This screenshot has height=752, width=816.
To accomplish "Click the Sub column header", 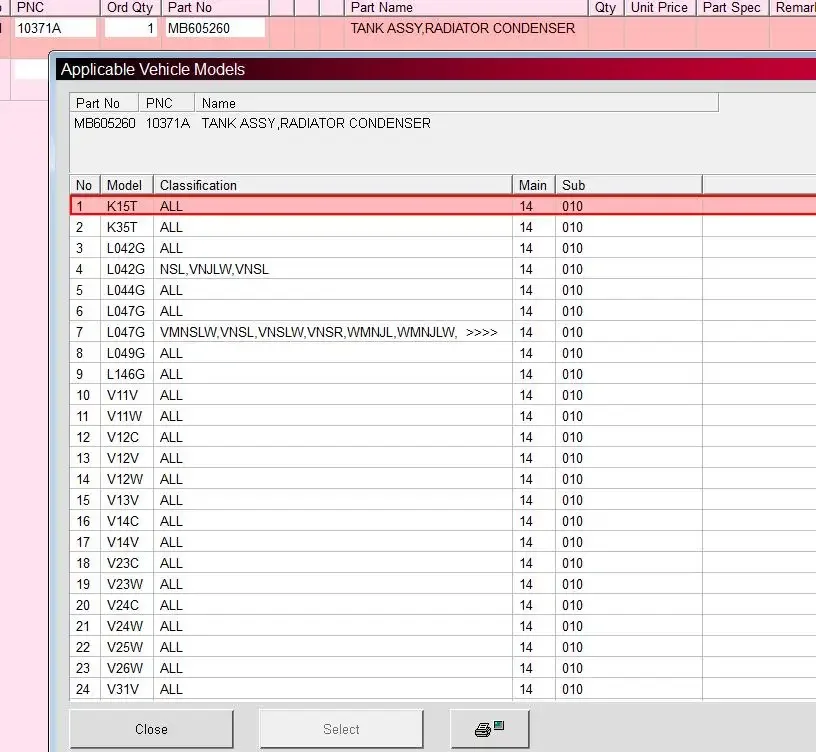I will pyautogui.click(x=629, y=185).
